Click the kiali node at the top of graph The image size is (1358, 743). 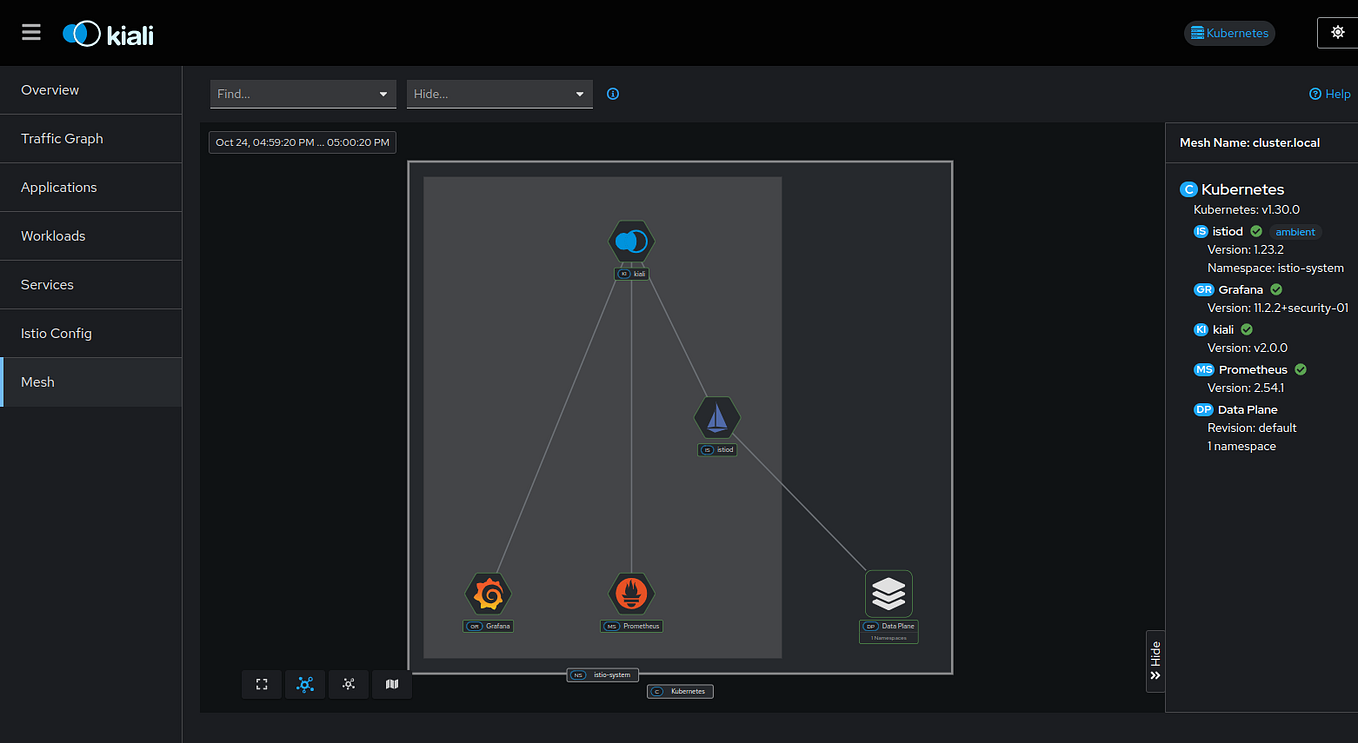coord(631,240)
